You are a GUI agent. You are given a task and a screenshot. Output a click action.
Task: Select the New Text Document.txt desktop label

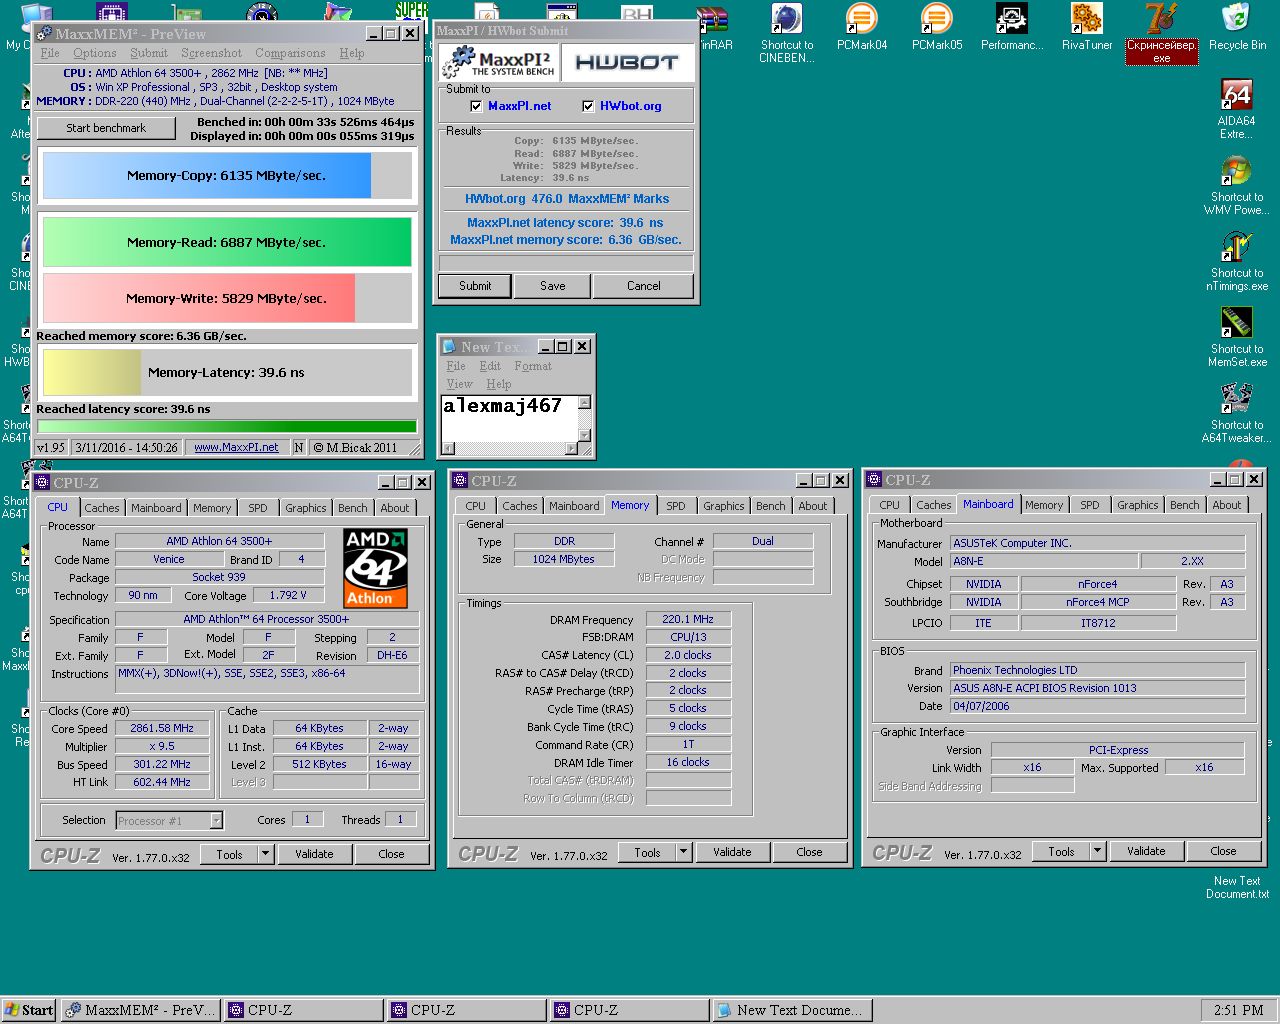coord(1237,888)
